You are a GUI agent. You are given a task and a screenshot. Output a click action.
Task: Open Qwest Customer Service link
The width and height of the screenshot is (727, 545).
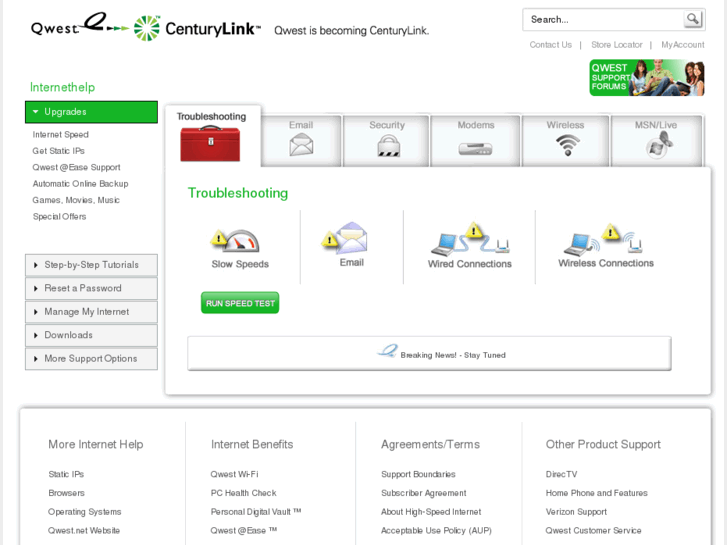click(x=593, y=530)
